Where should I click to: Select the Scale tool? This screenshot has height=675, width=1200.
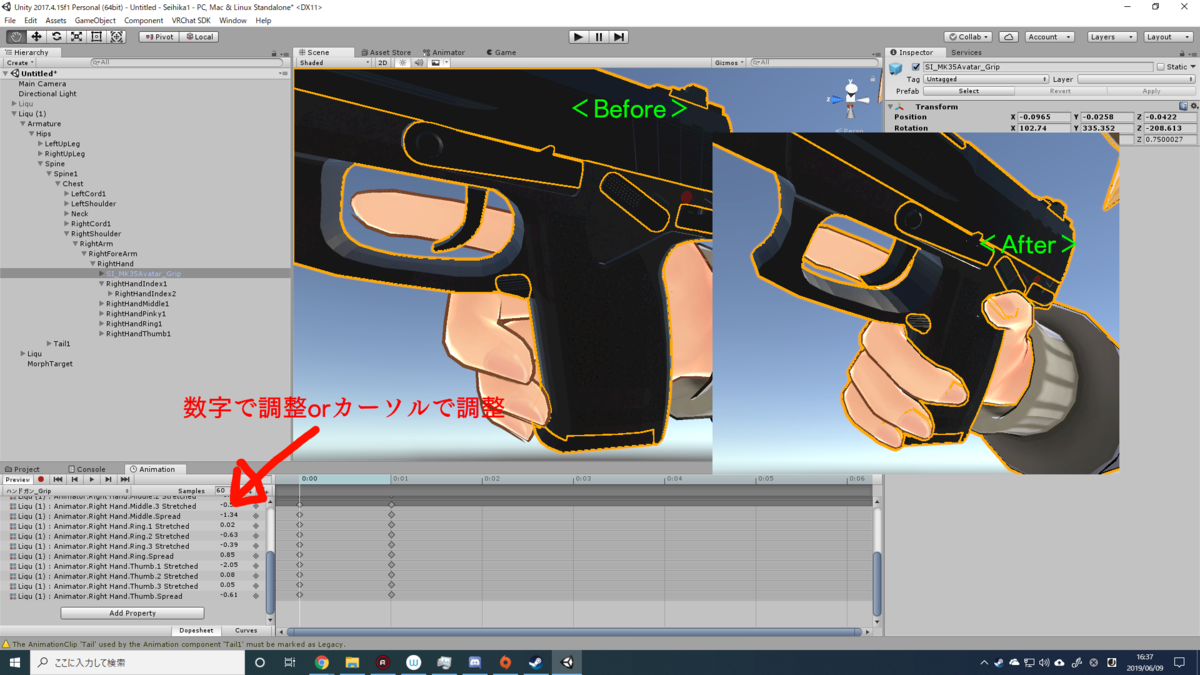[x=76, y=37]
